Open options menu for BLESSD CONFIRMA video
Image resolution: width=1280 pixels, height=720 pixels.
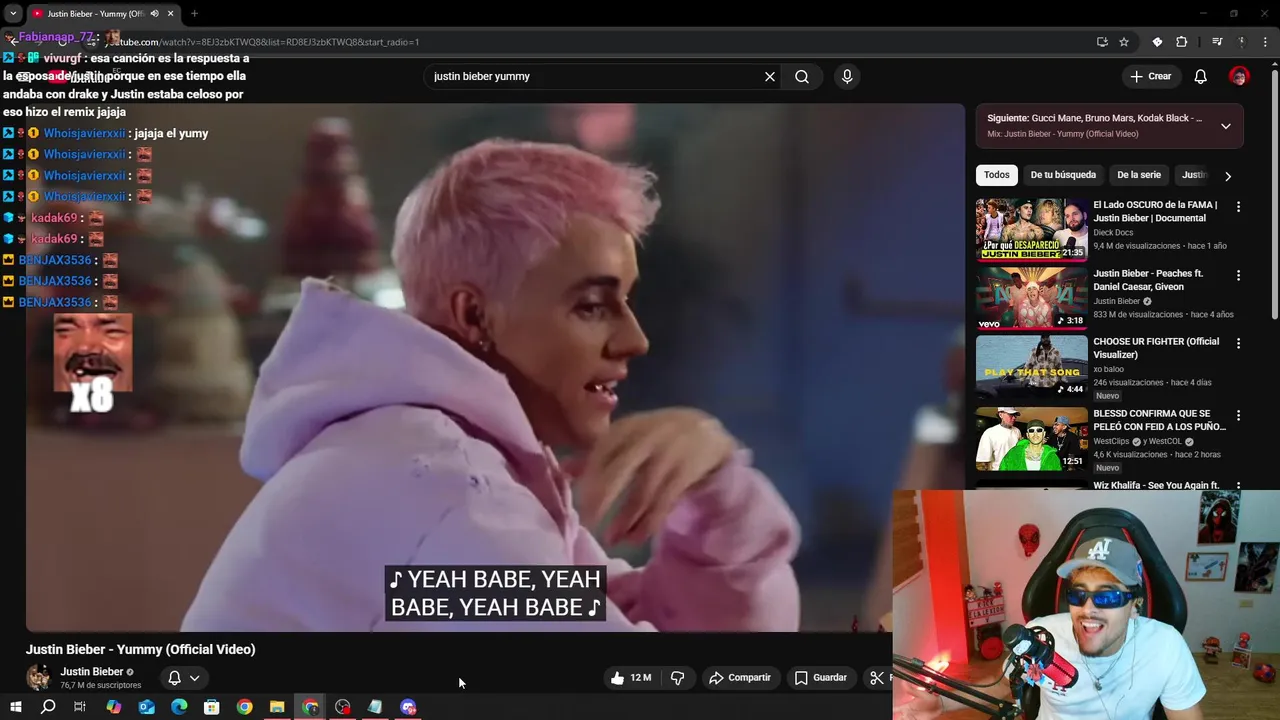(x=1238, y=415)
